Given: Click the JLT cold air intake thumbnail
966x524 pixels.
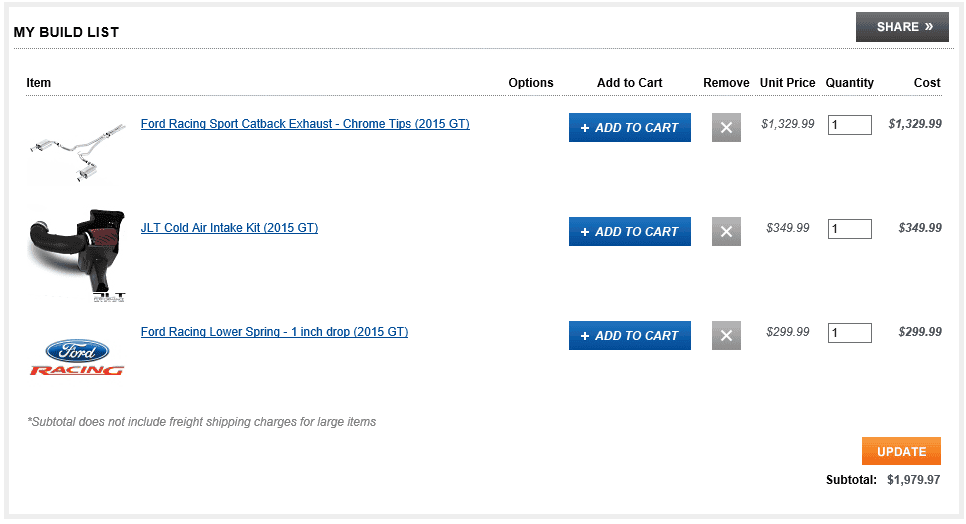Looking at the screenshot, I should click(x=77, y=255).
